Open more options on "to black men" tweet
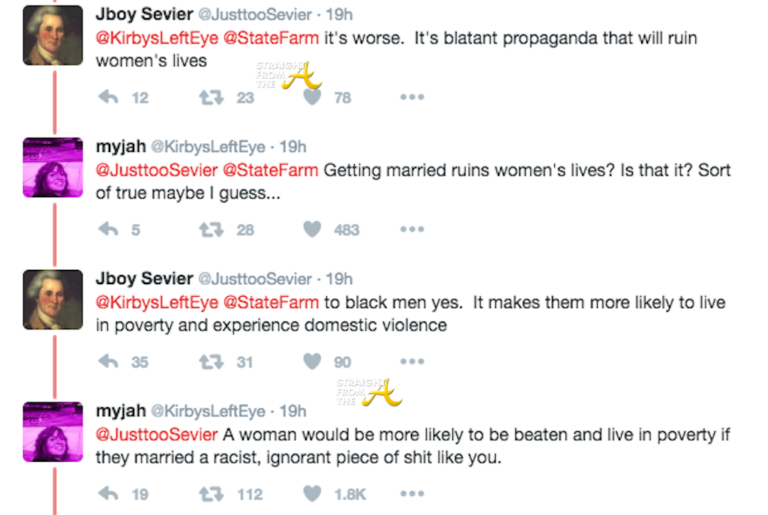The height and width of the screenshot is (515, 768). (412, 362)
